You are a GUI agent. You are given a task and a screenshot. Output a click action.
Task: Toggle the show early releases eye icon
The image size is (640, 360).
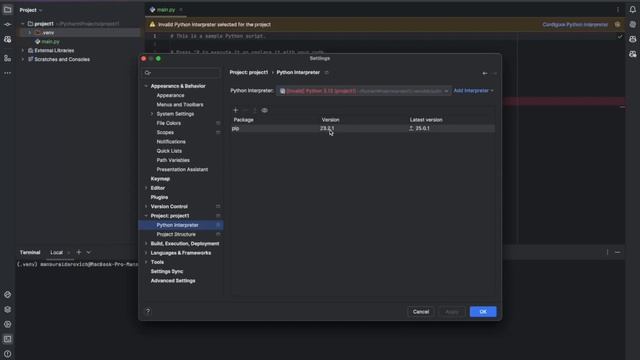264,110
